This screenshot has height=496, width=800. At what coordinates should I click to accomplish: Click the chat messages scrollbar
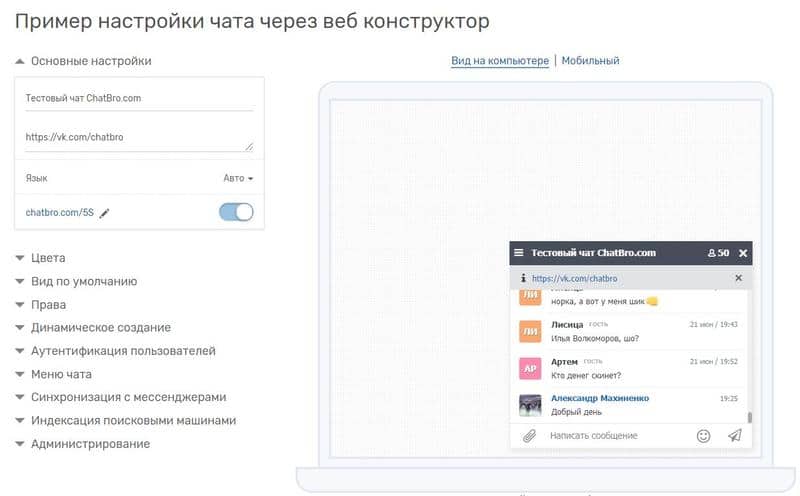(749, 417)
